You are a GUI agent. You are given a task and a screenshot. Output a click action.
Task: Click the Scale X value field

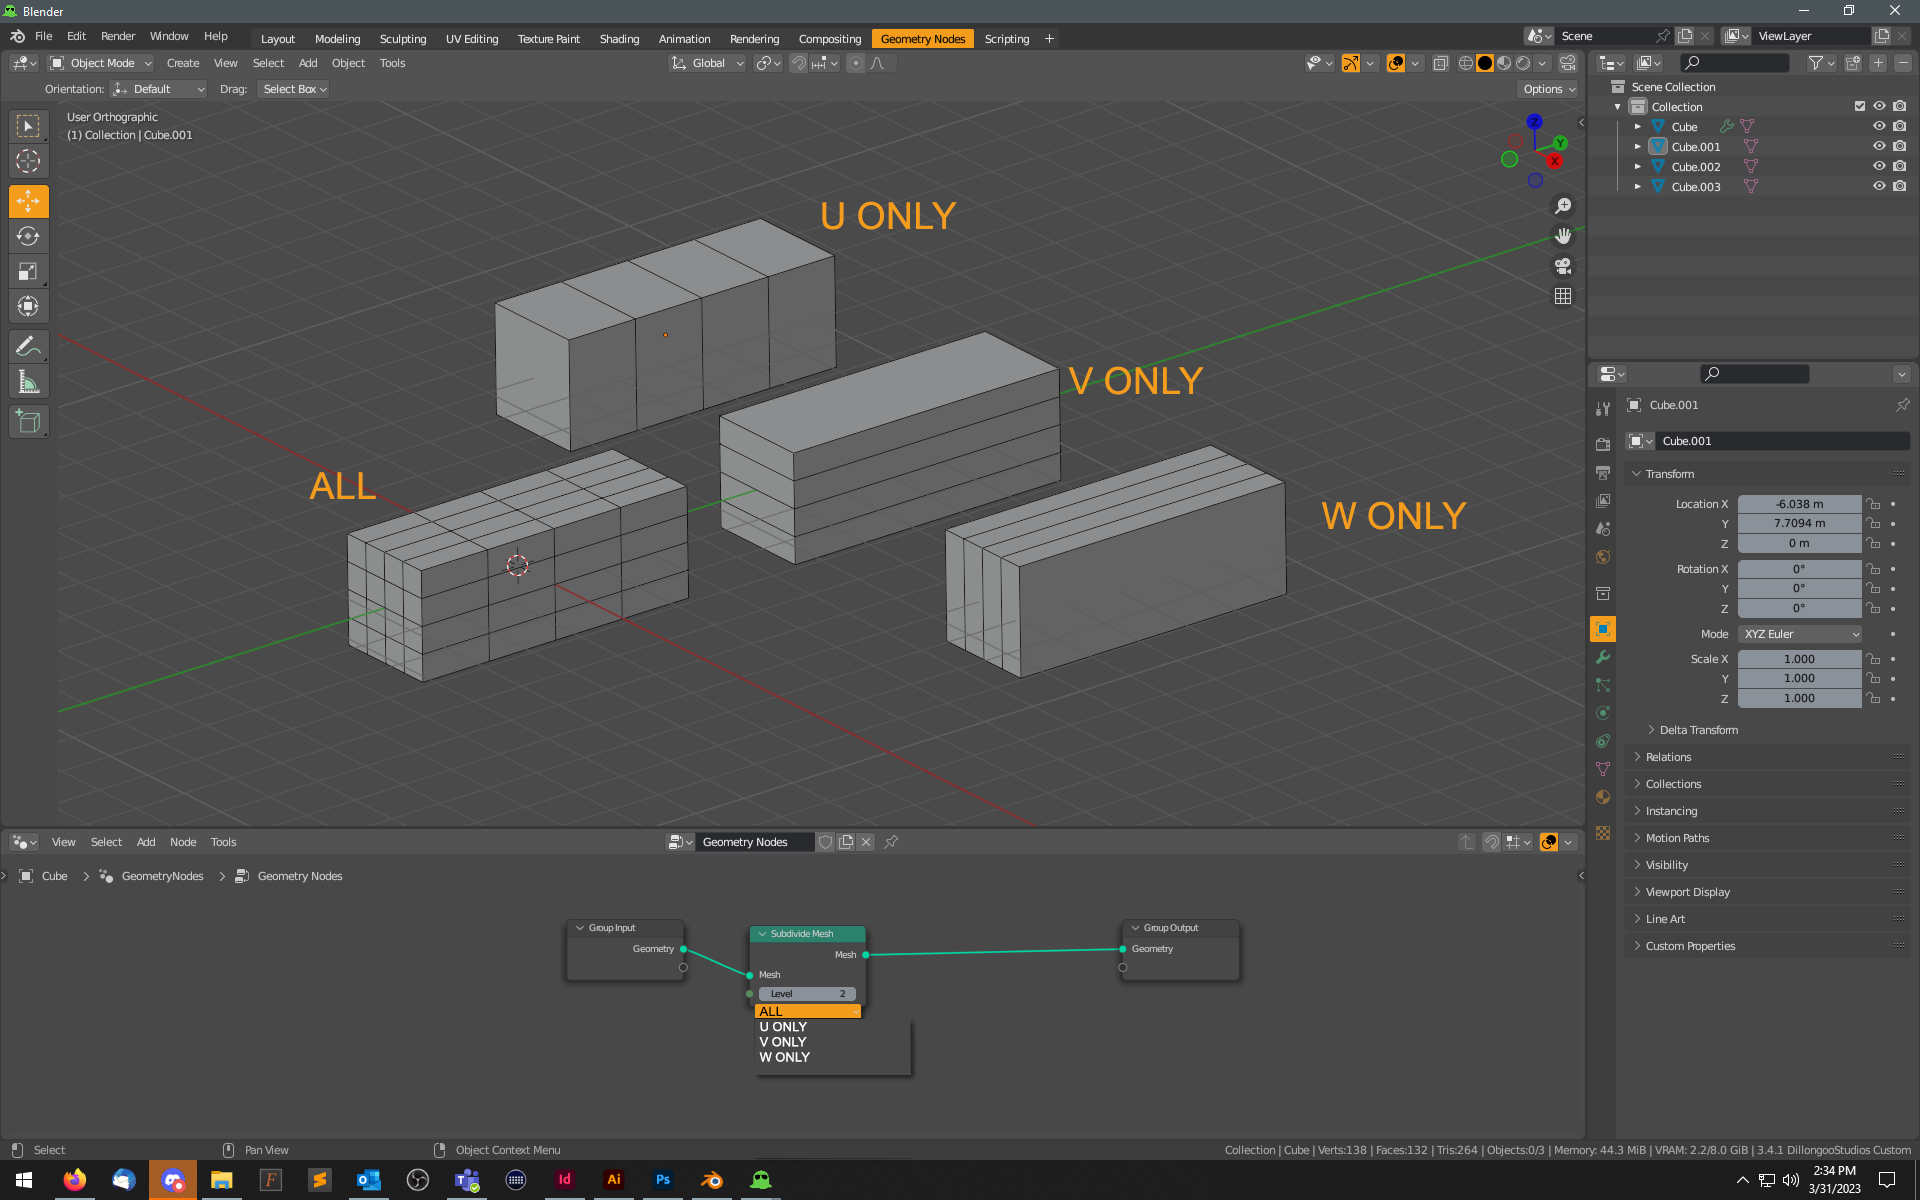tap(1799, 659)
